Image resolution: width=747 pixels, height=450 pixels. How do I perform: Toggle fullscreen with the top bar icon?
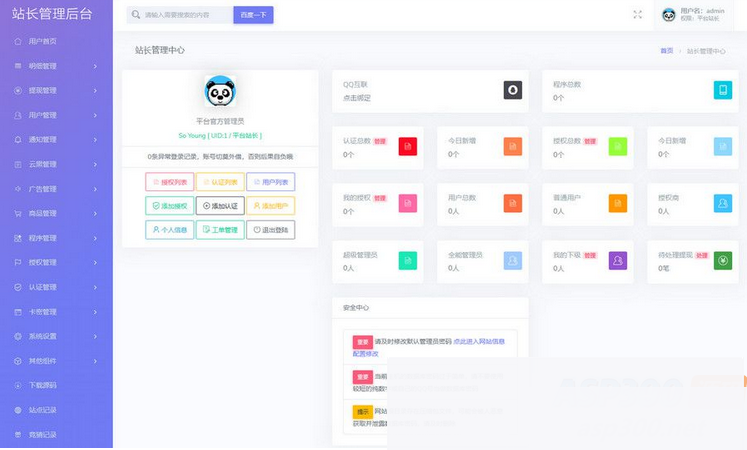pos(638,15)
